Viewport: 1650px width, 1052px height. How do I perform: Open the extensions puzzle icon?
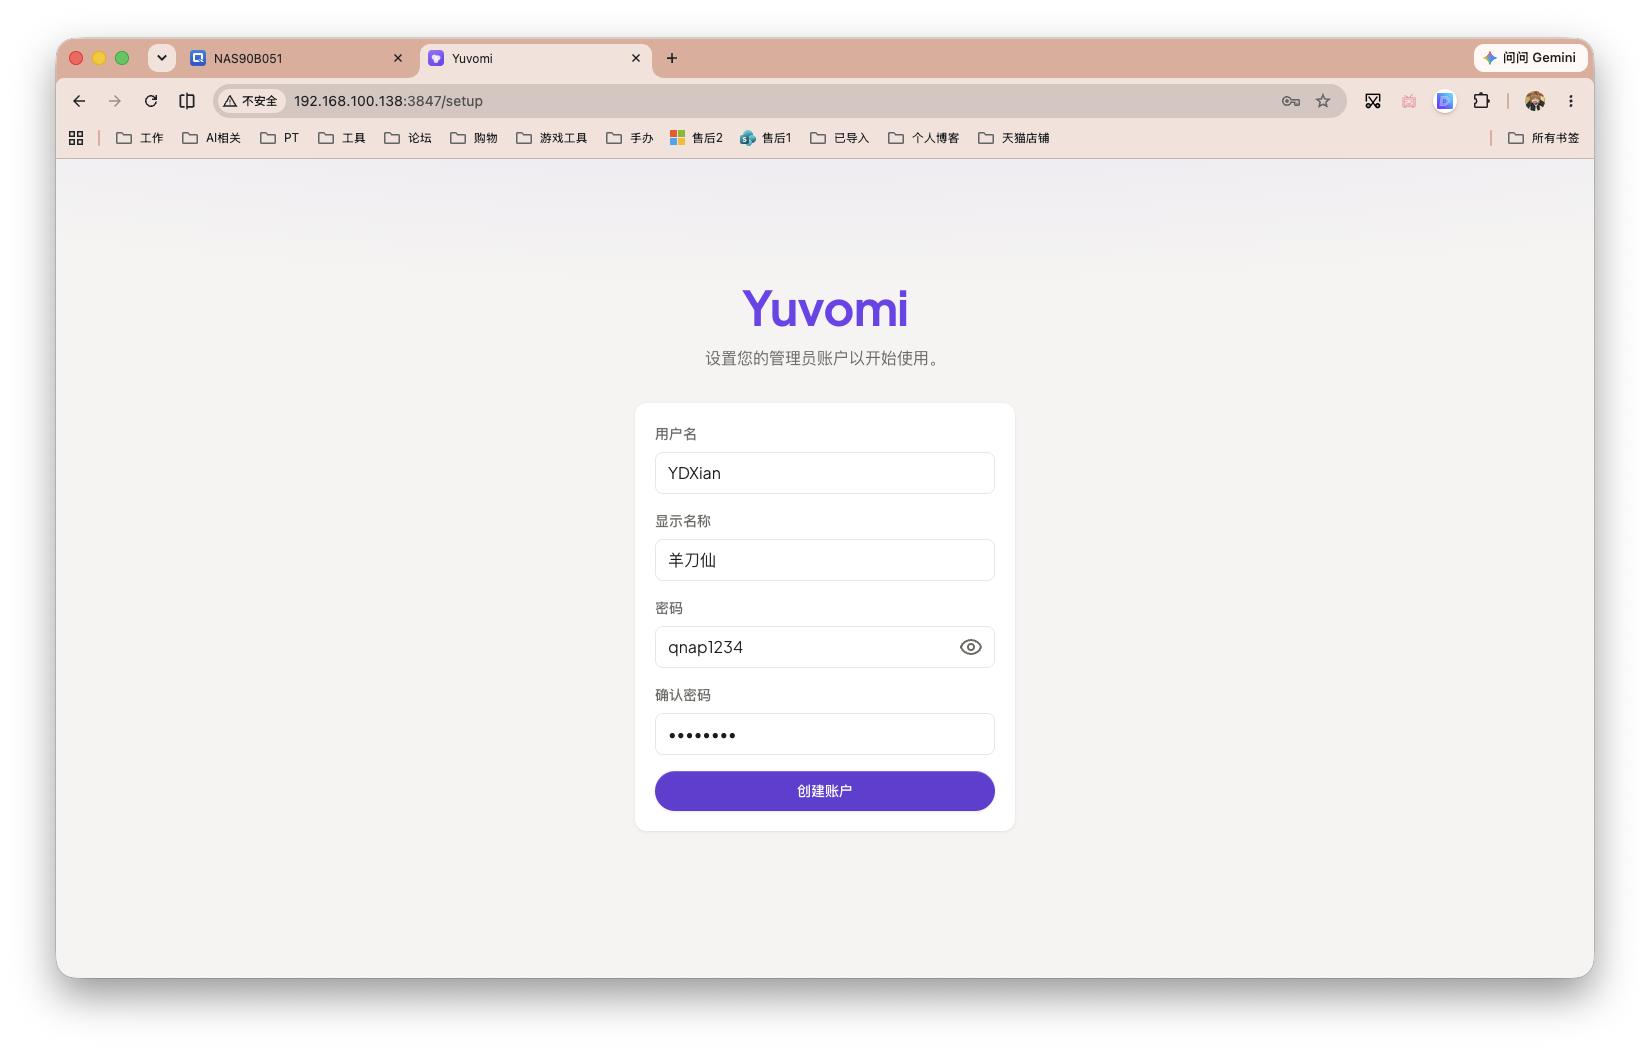(x=1482, y=101)
